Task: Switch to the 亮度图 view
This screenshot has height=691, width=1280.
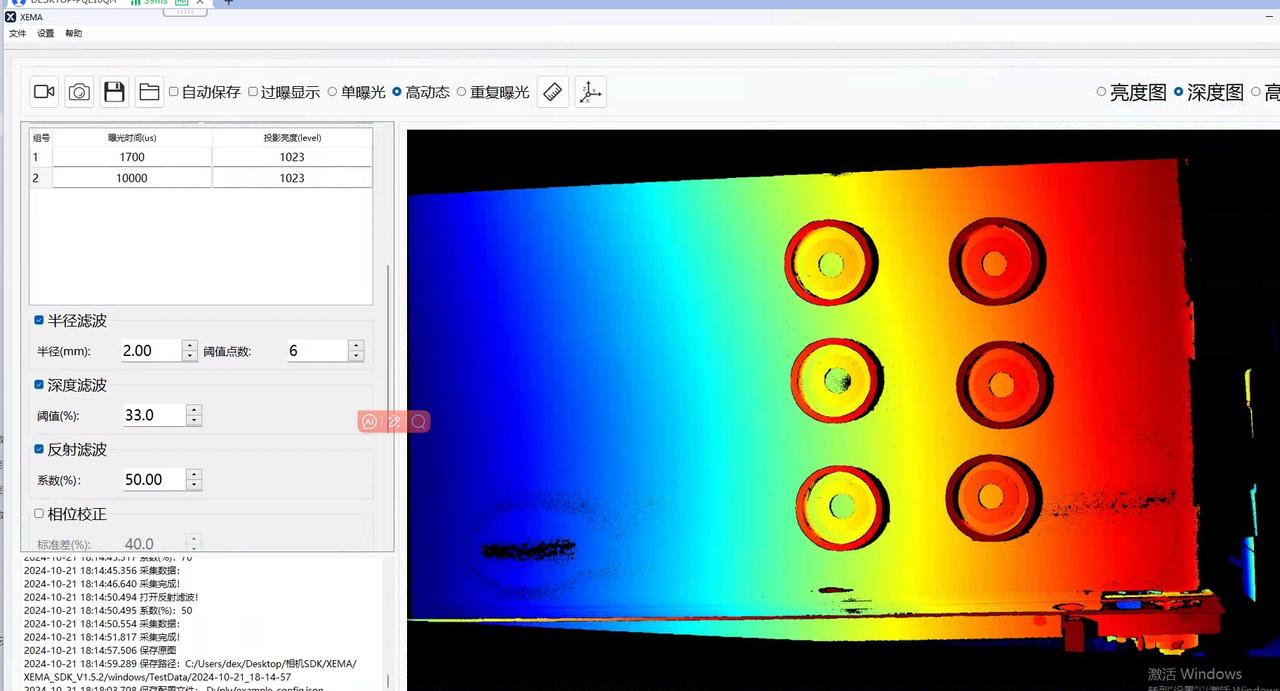Action: point(1101,92)
